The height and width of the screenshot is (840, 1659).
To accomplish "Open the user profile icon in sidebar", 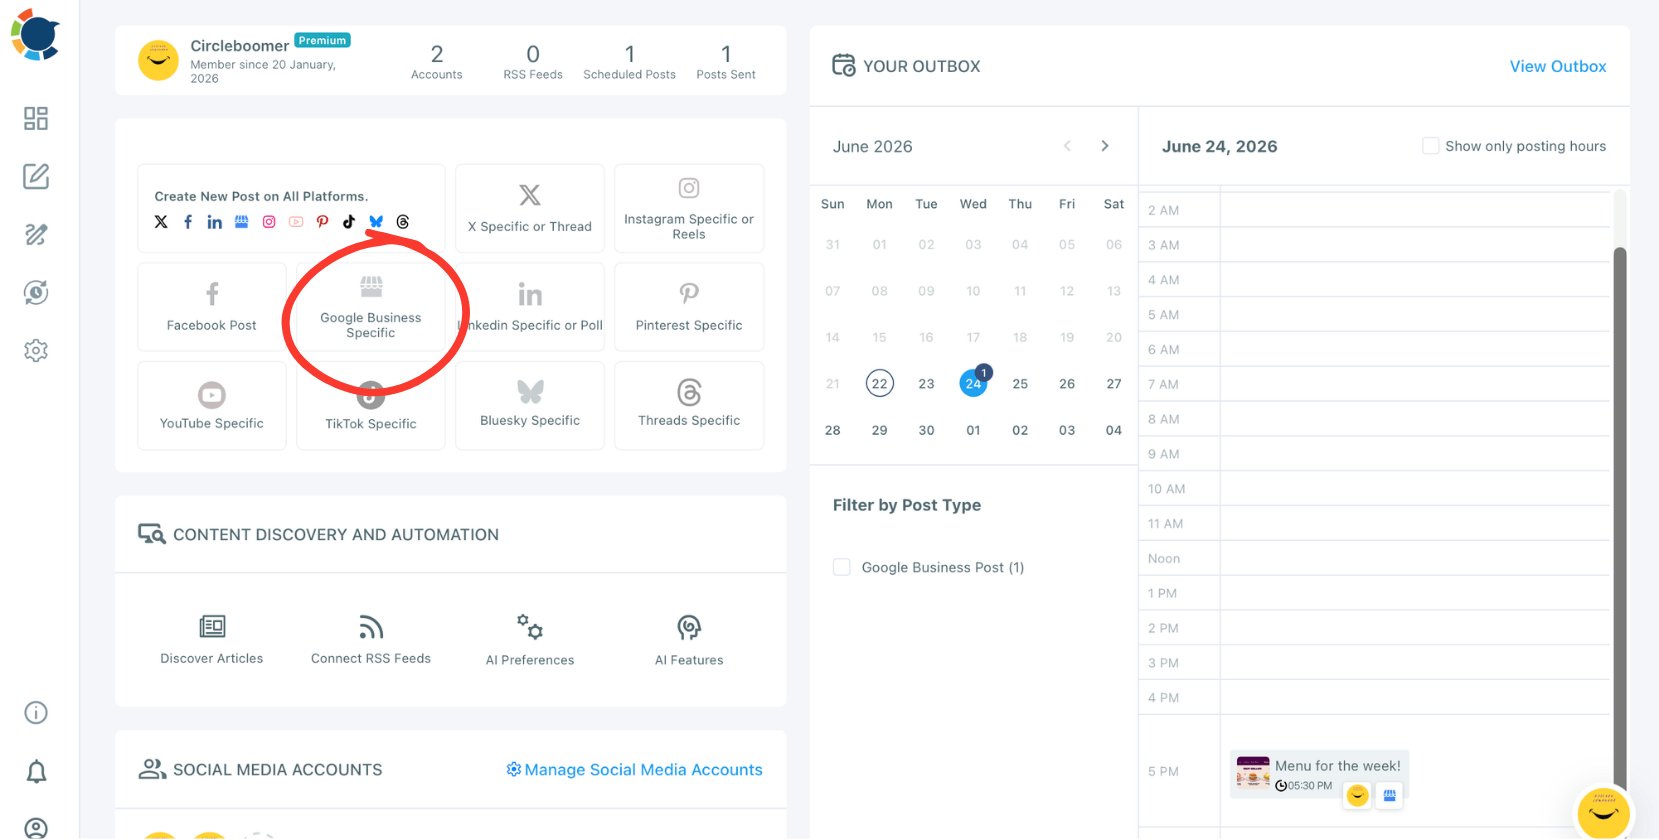I will (x=36, y=828).
